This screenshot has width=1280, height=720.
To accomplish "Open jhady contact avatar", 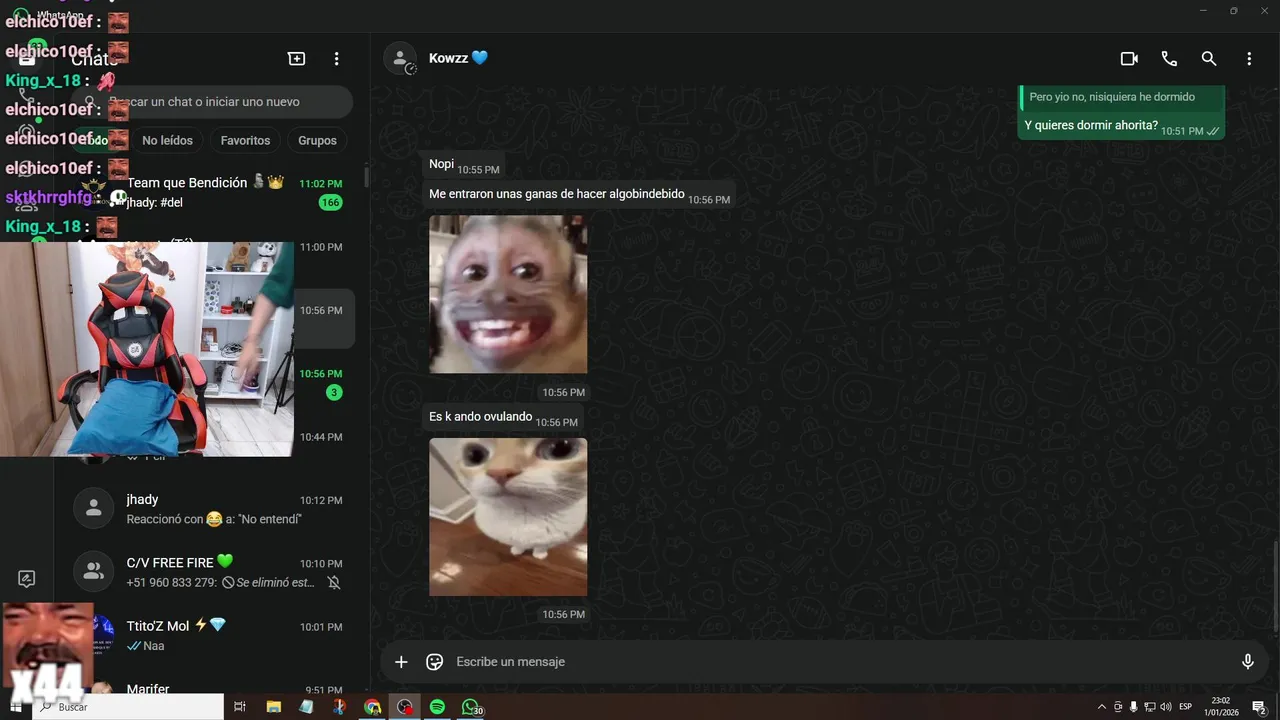I will pos(93,508).
